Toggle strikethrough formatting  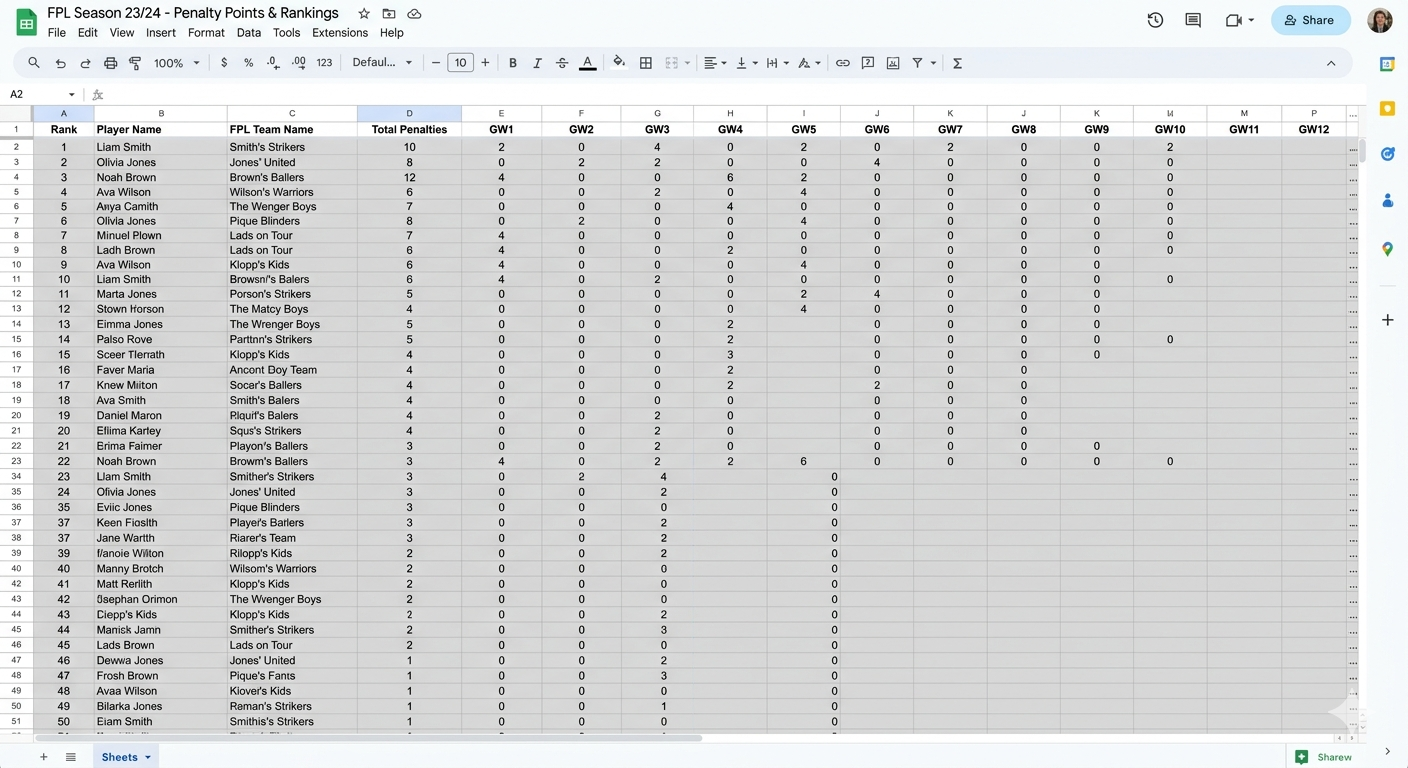point(562,63)
